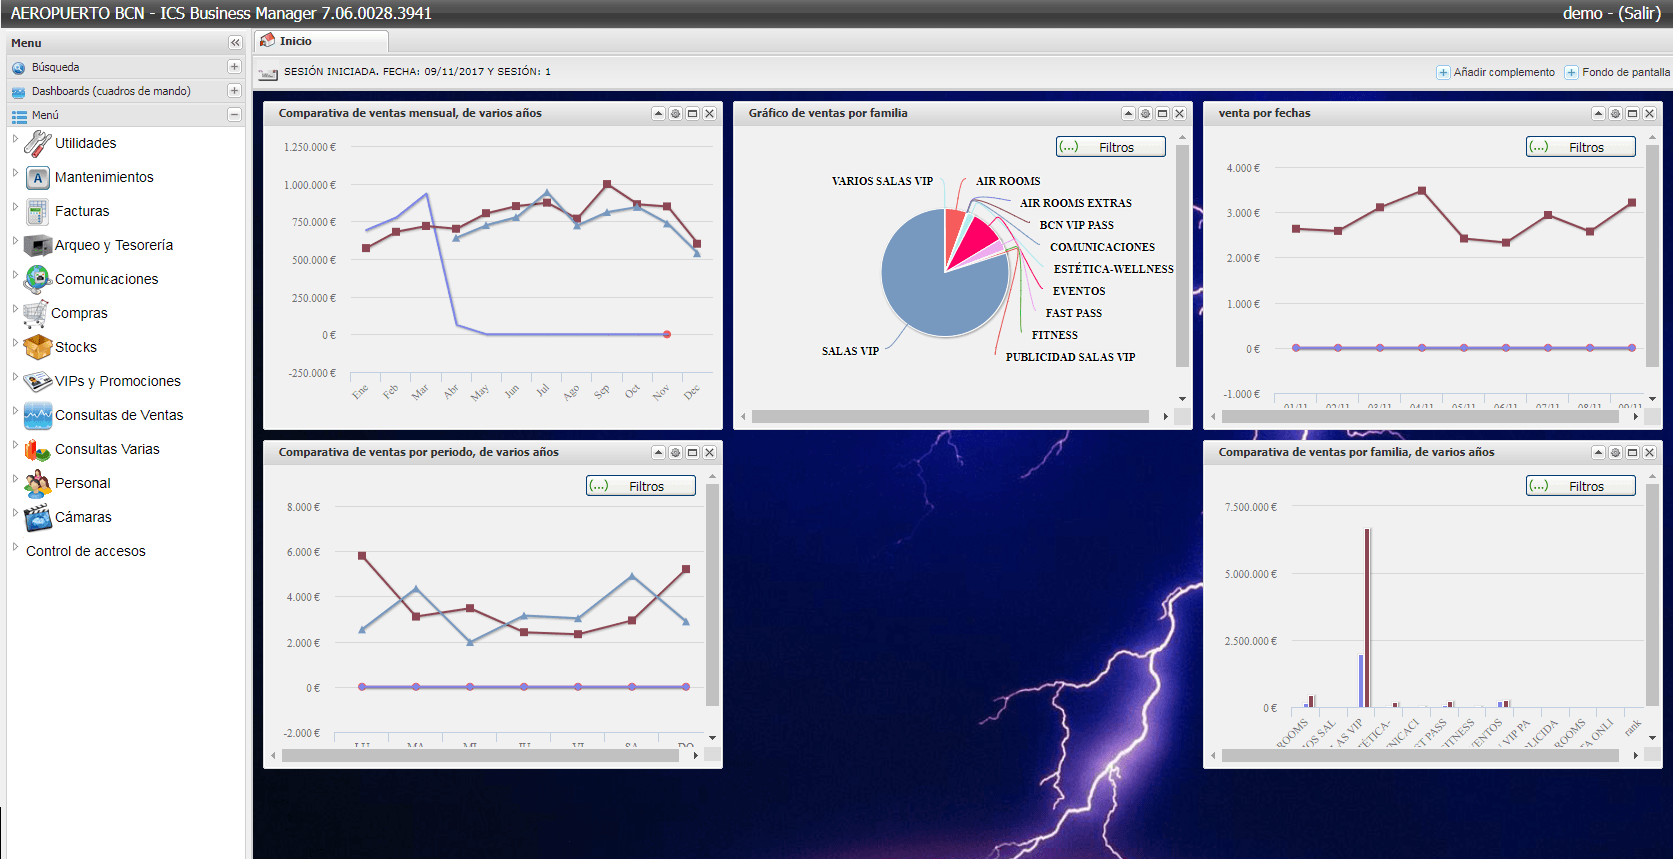Select the Arqueo y Tesorería icon
Viewport: 1673px width, 859px height.
point(37,246)
